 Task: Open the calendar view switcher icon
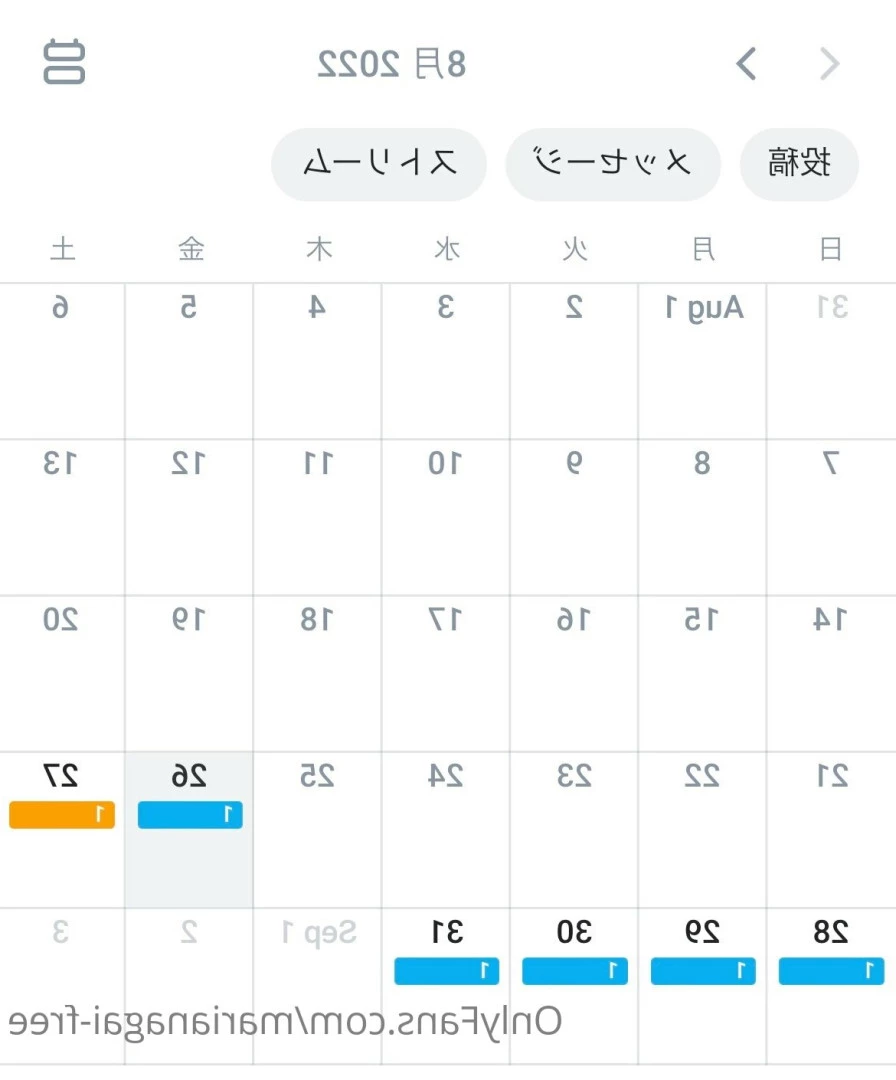point(64,62)
